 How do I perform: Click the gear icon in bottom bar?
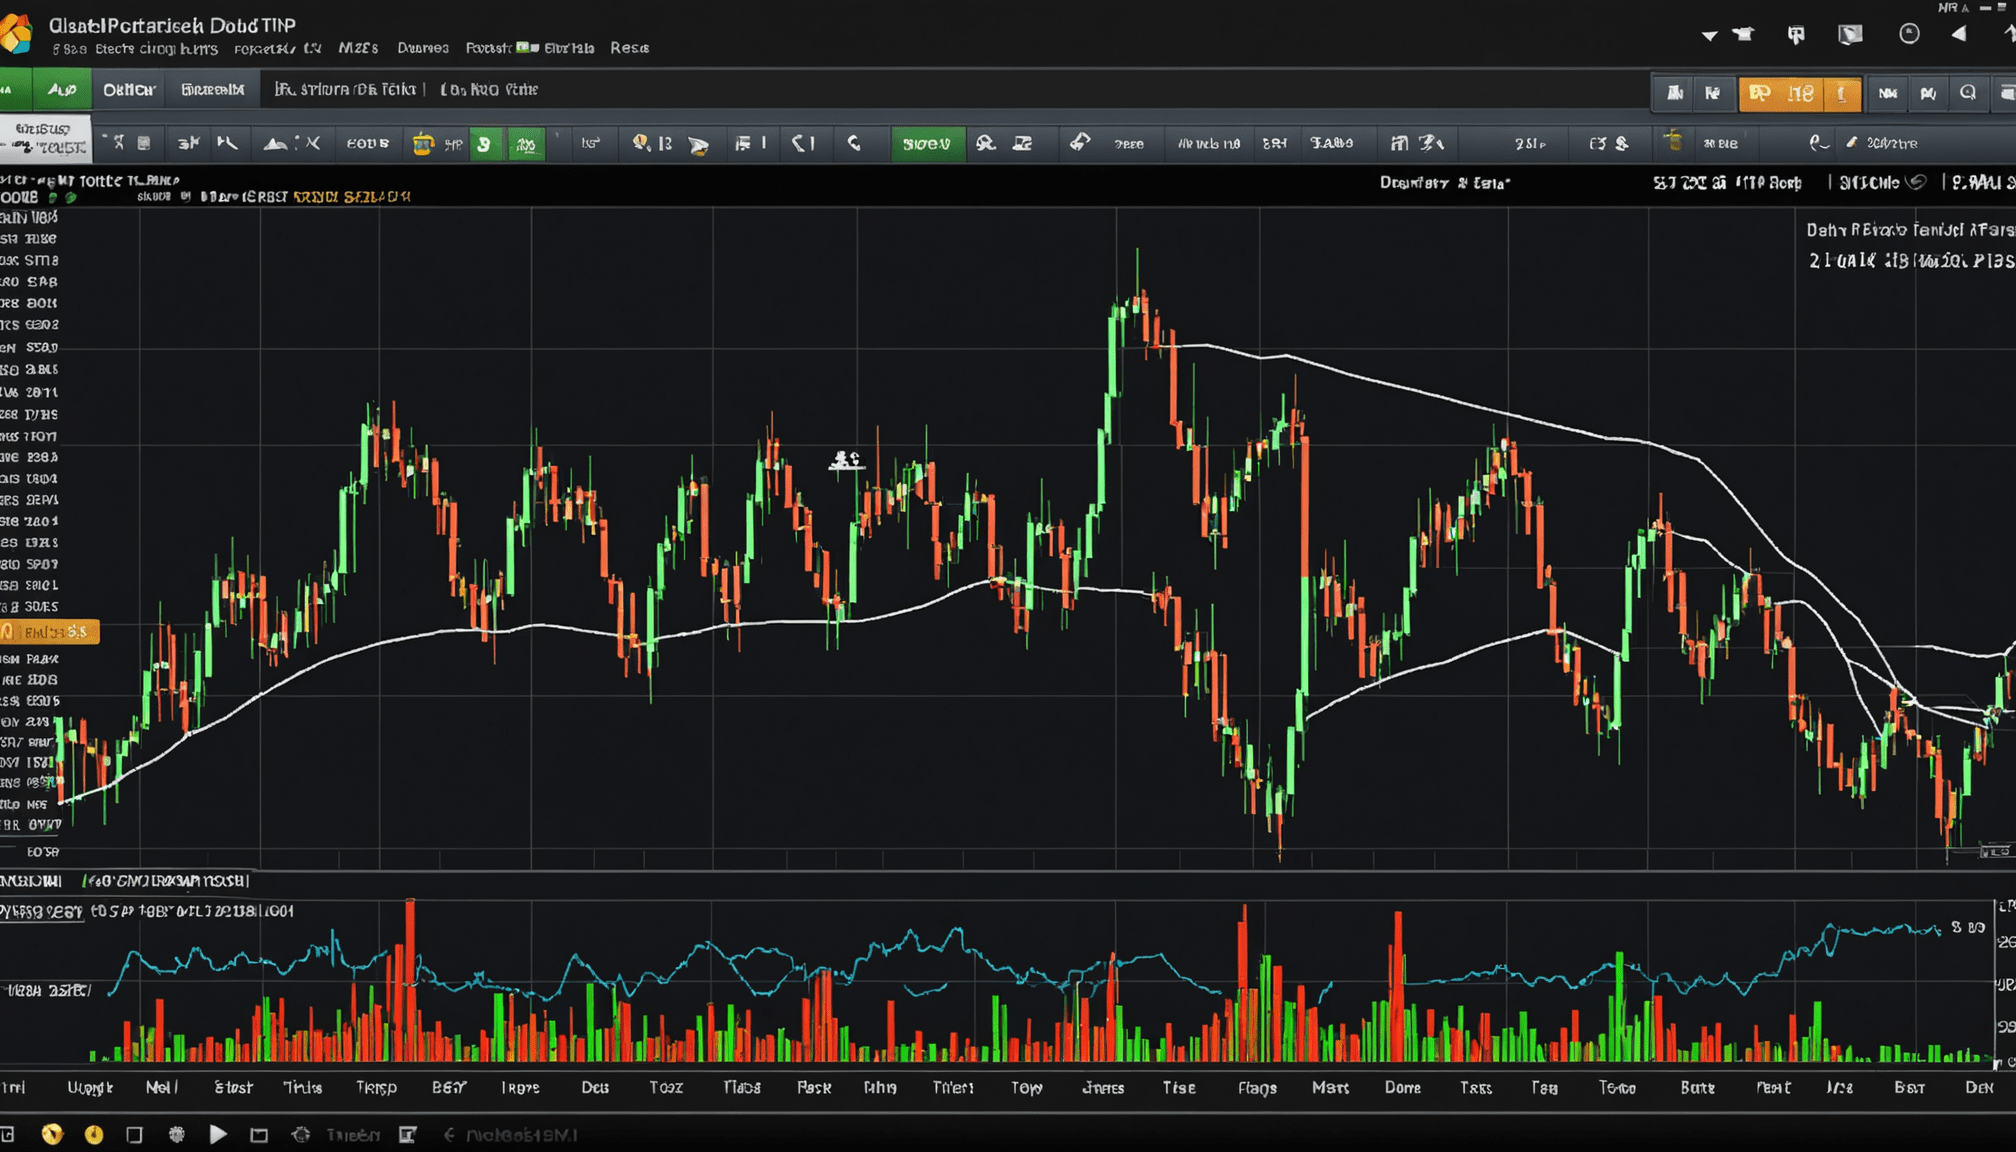pos(177,1134)
